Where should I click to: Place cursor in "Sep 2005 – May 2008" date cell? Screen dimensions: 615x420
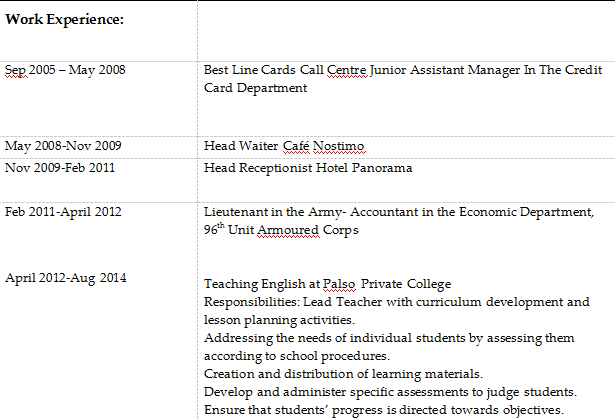[65, 71]
